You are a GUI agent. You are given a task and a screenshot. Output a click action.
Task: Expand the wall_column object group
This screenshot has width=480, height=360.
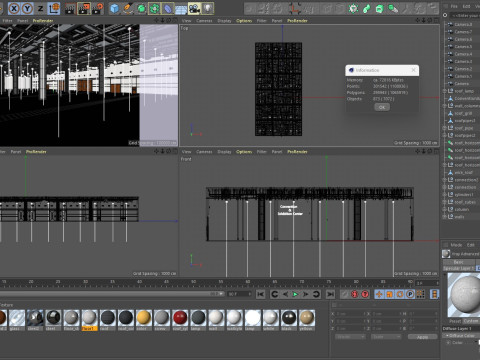[445, 106]
